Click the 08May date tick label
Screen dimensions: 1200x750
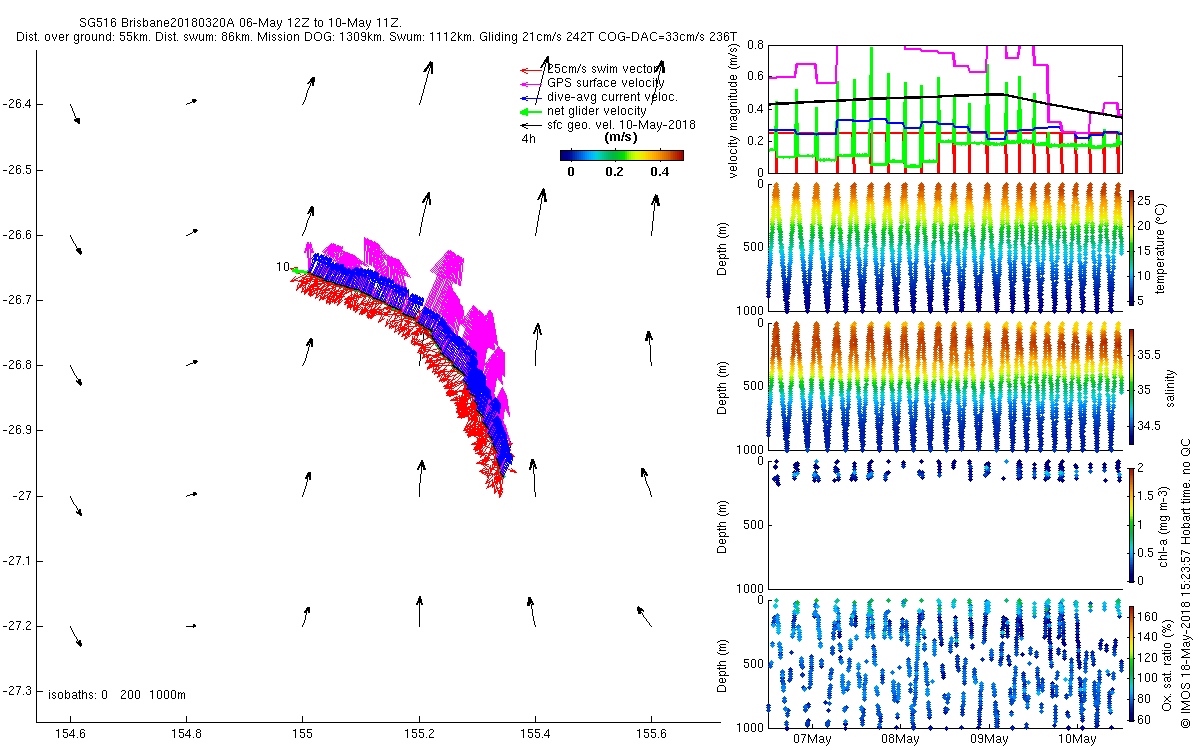click(x=899, y=739)
